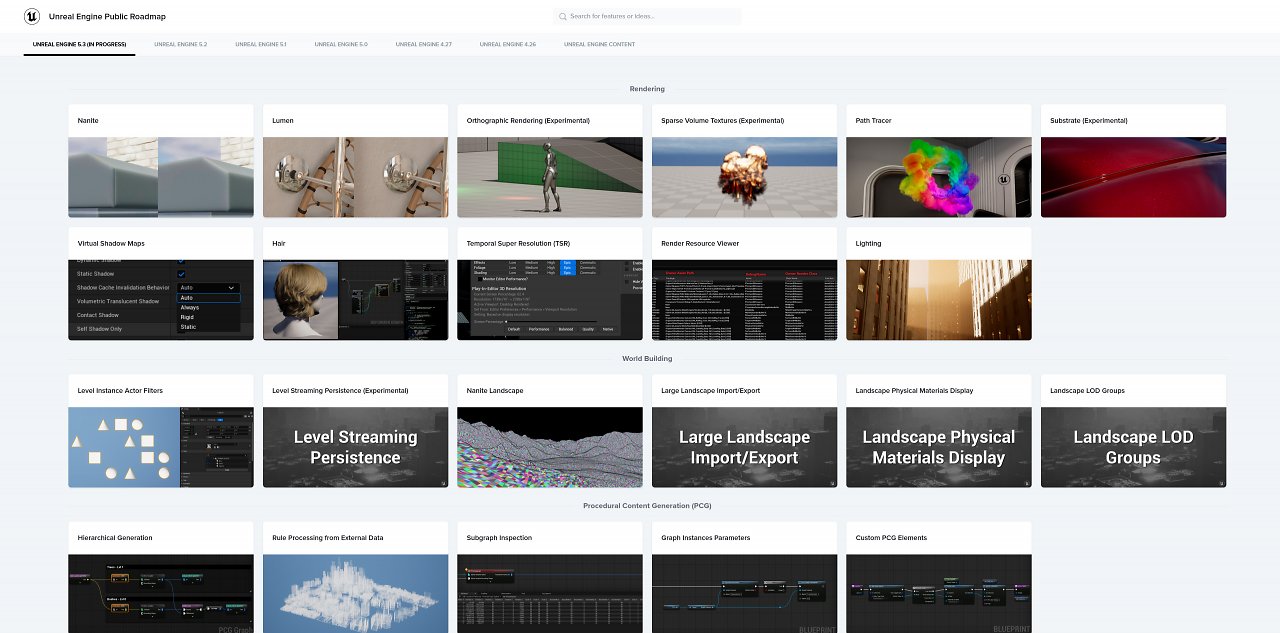Switch to the Unreal Engine 5.2 tab
The image size is (1280, 633).
click(x=180, y=44)
